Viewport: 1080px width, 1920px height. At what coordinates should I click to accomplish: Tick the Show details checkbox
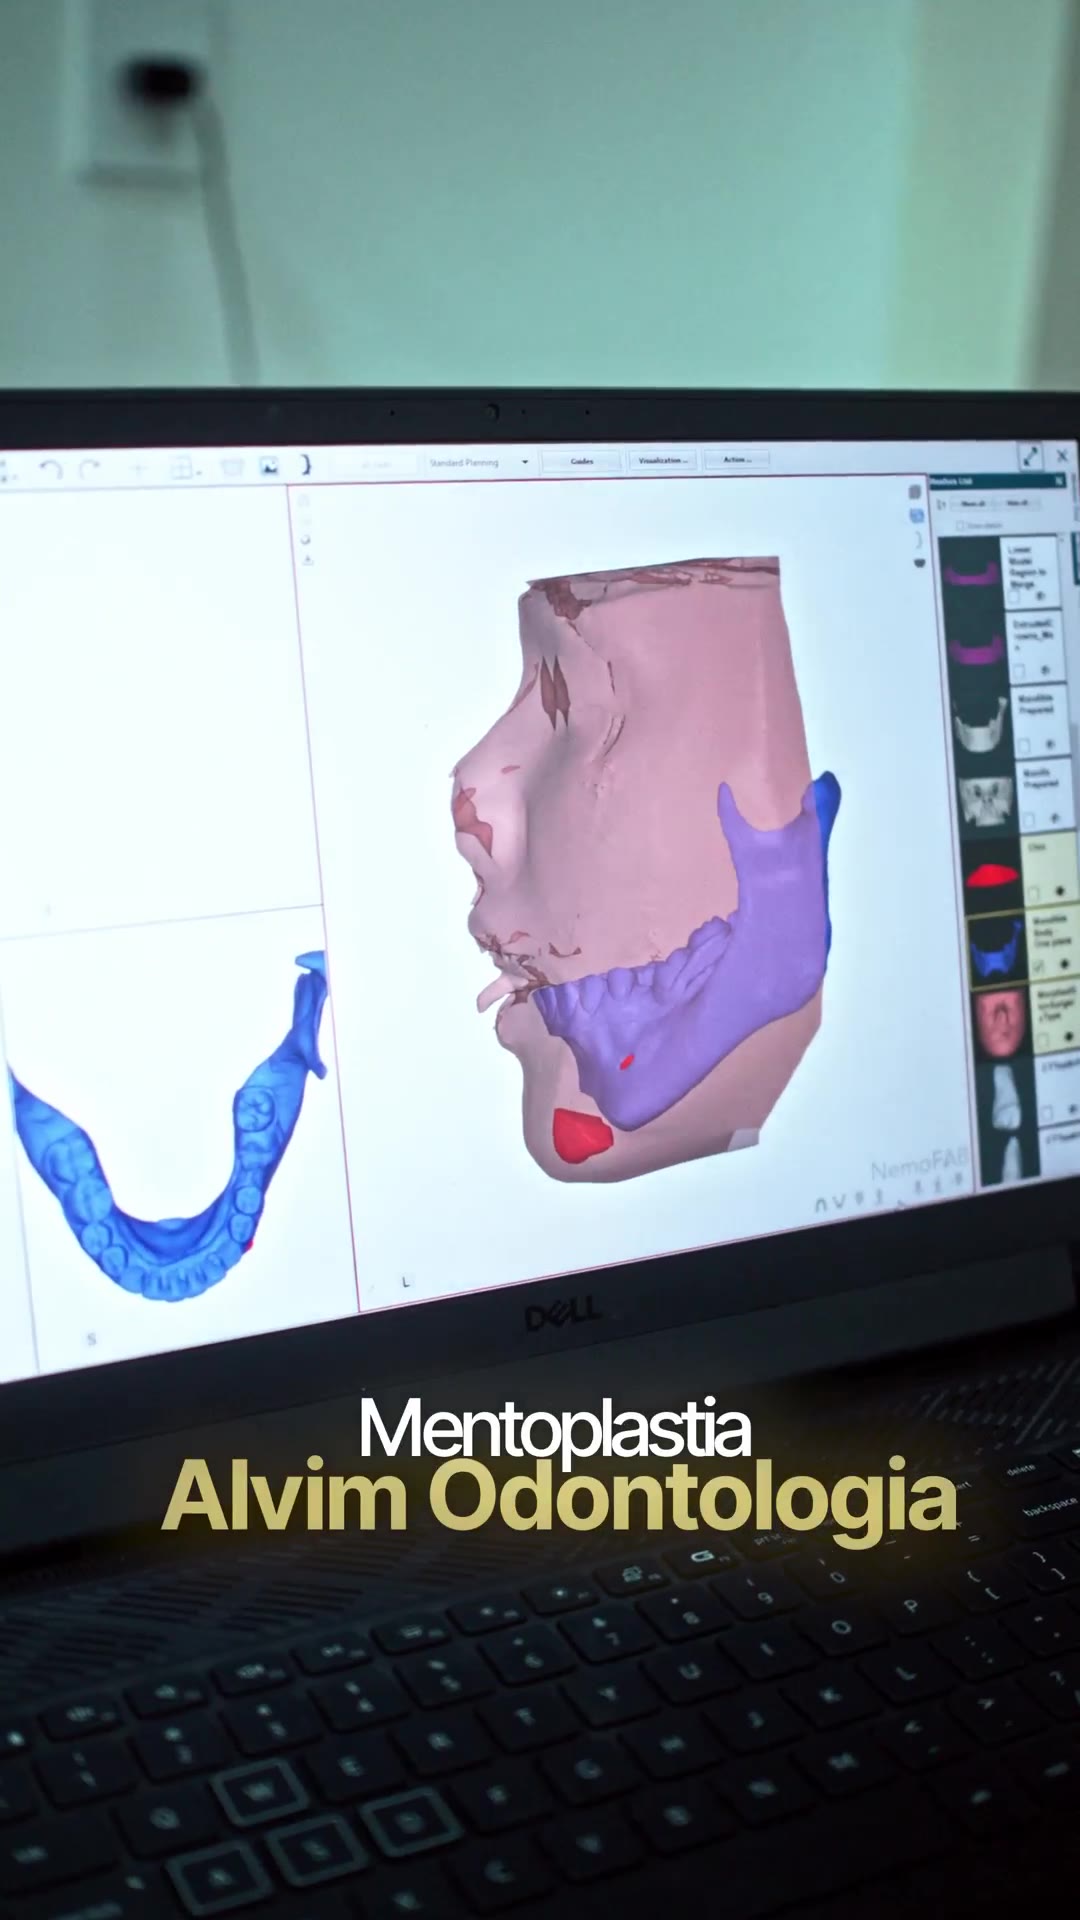click(960, 525)
